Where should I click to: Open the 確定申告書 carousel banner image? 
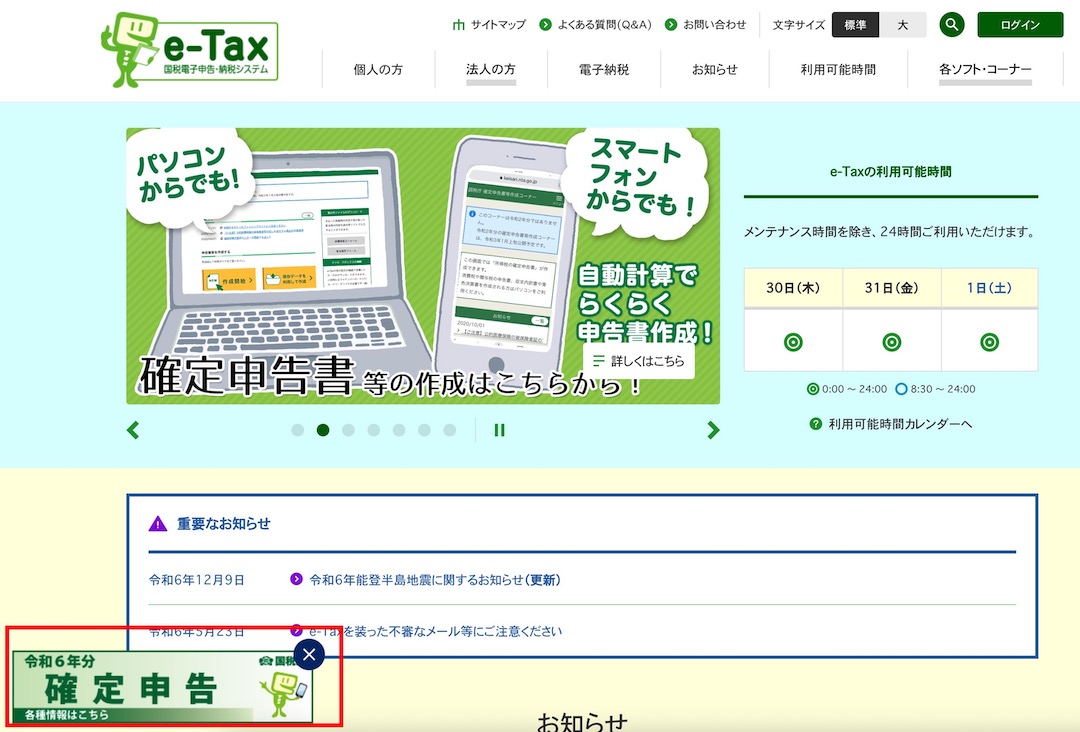[423, 266]
